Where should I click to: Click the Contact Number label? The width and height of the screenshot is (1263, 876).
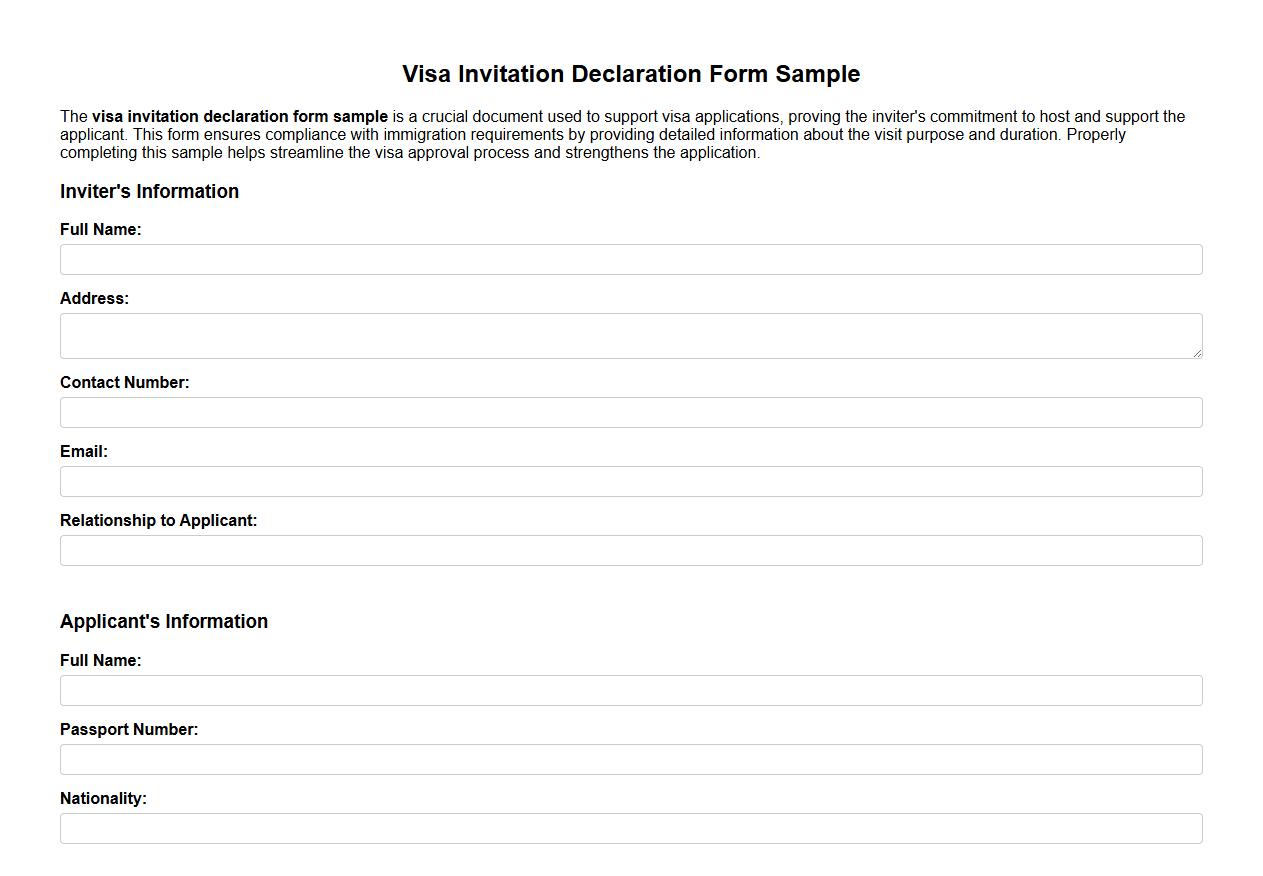pos(124,382)
